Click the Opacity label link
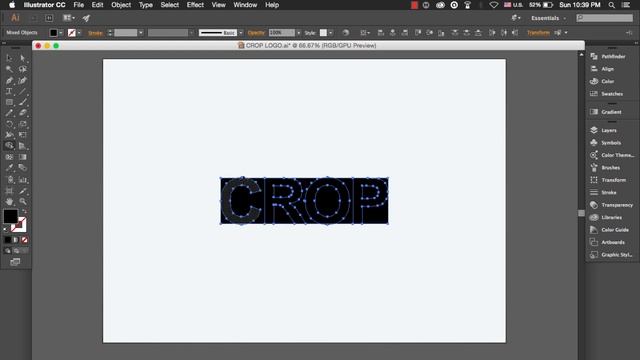Image resolution: width=640 pixels, height=360 pixels. pyautogui.click(x=256, y=33)
